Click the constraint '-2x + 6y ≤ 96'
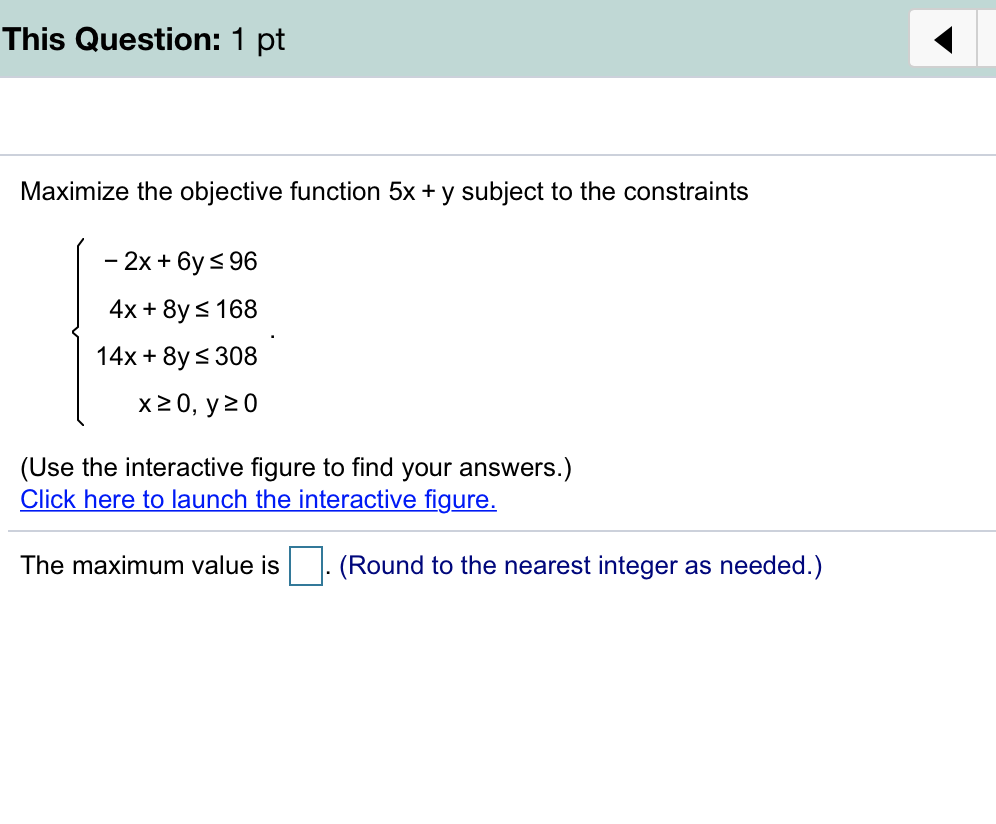Image resolution: width=996 pixels, height=824 pixels. [x=180, y=261]
